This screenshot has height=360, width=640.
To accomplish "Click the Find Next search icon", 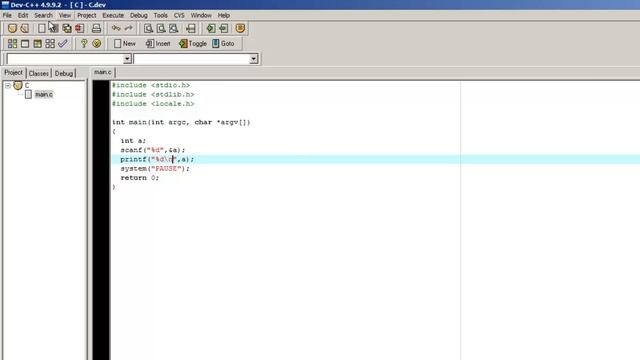I will pos(173,28).
